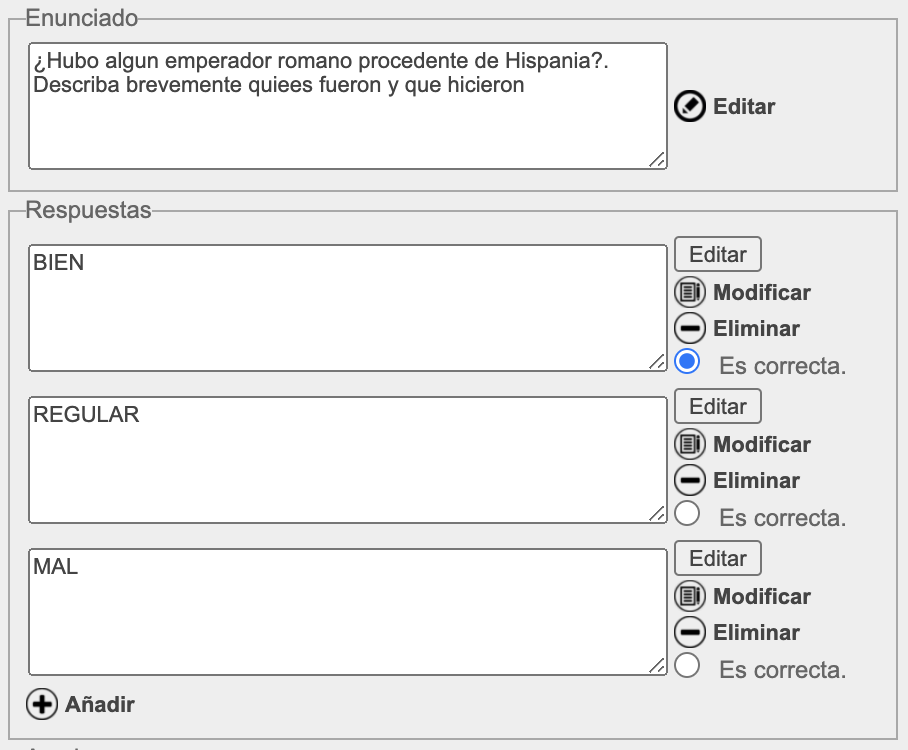Focus the BIEN answer text box

coord(347,308)
